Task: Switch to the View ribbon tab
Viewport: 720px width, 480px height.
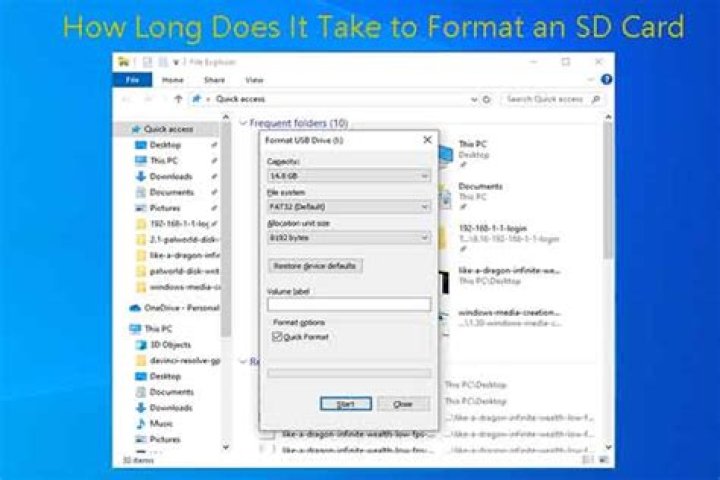Action: (254, 80)
